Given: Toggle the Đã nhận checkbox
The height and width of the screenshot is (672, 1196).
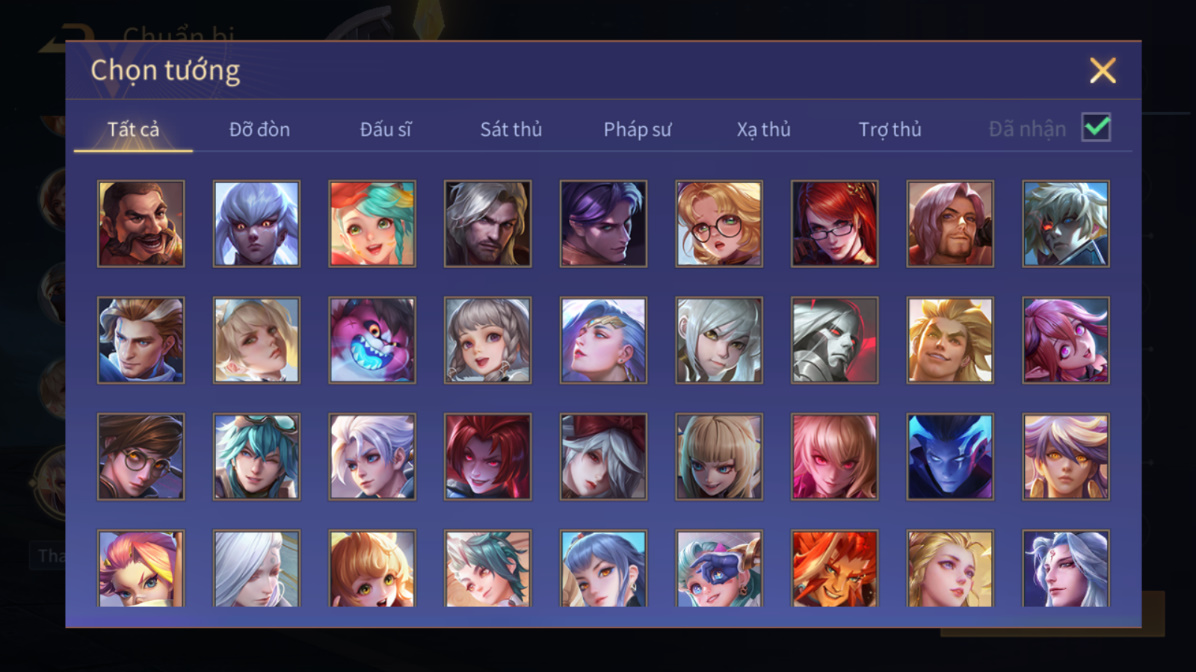Looking at the screenshot, I should point(1096,127).
